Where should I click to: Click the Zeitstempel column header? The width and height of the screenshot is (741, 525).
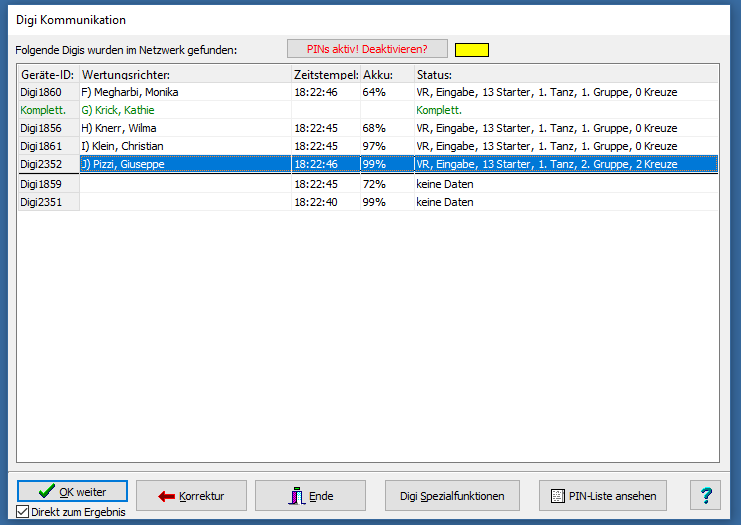coord(325,75)
